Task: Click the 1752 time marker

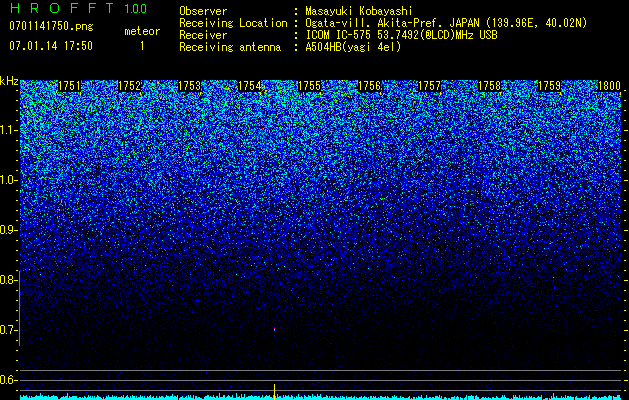Action: coord(129,86)
